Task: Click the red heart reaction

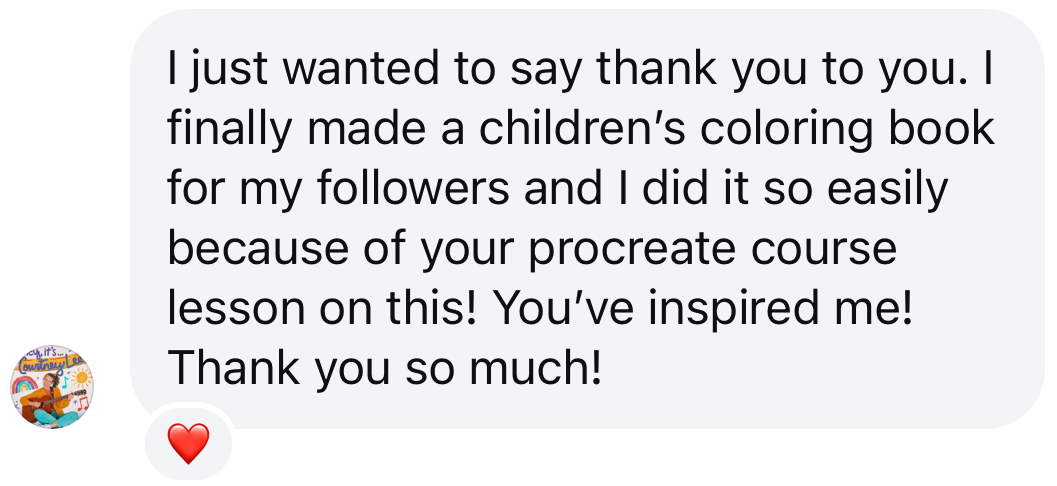Action: pos(188,442)
